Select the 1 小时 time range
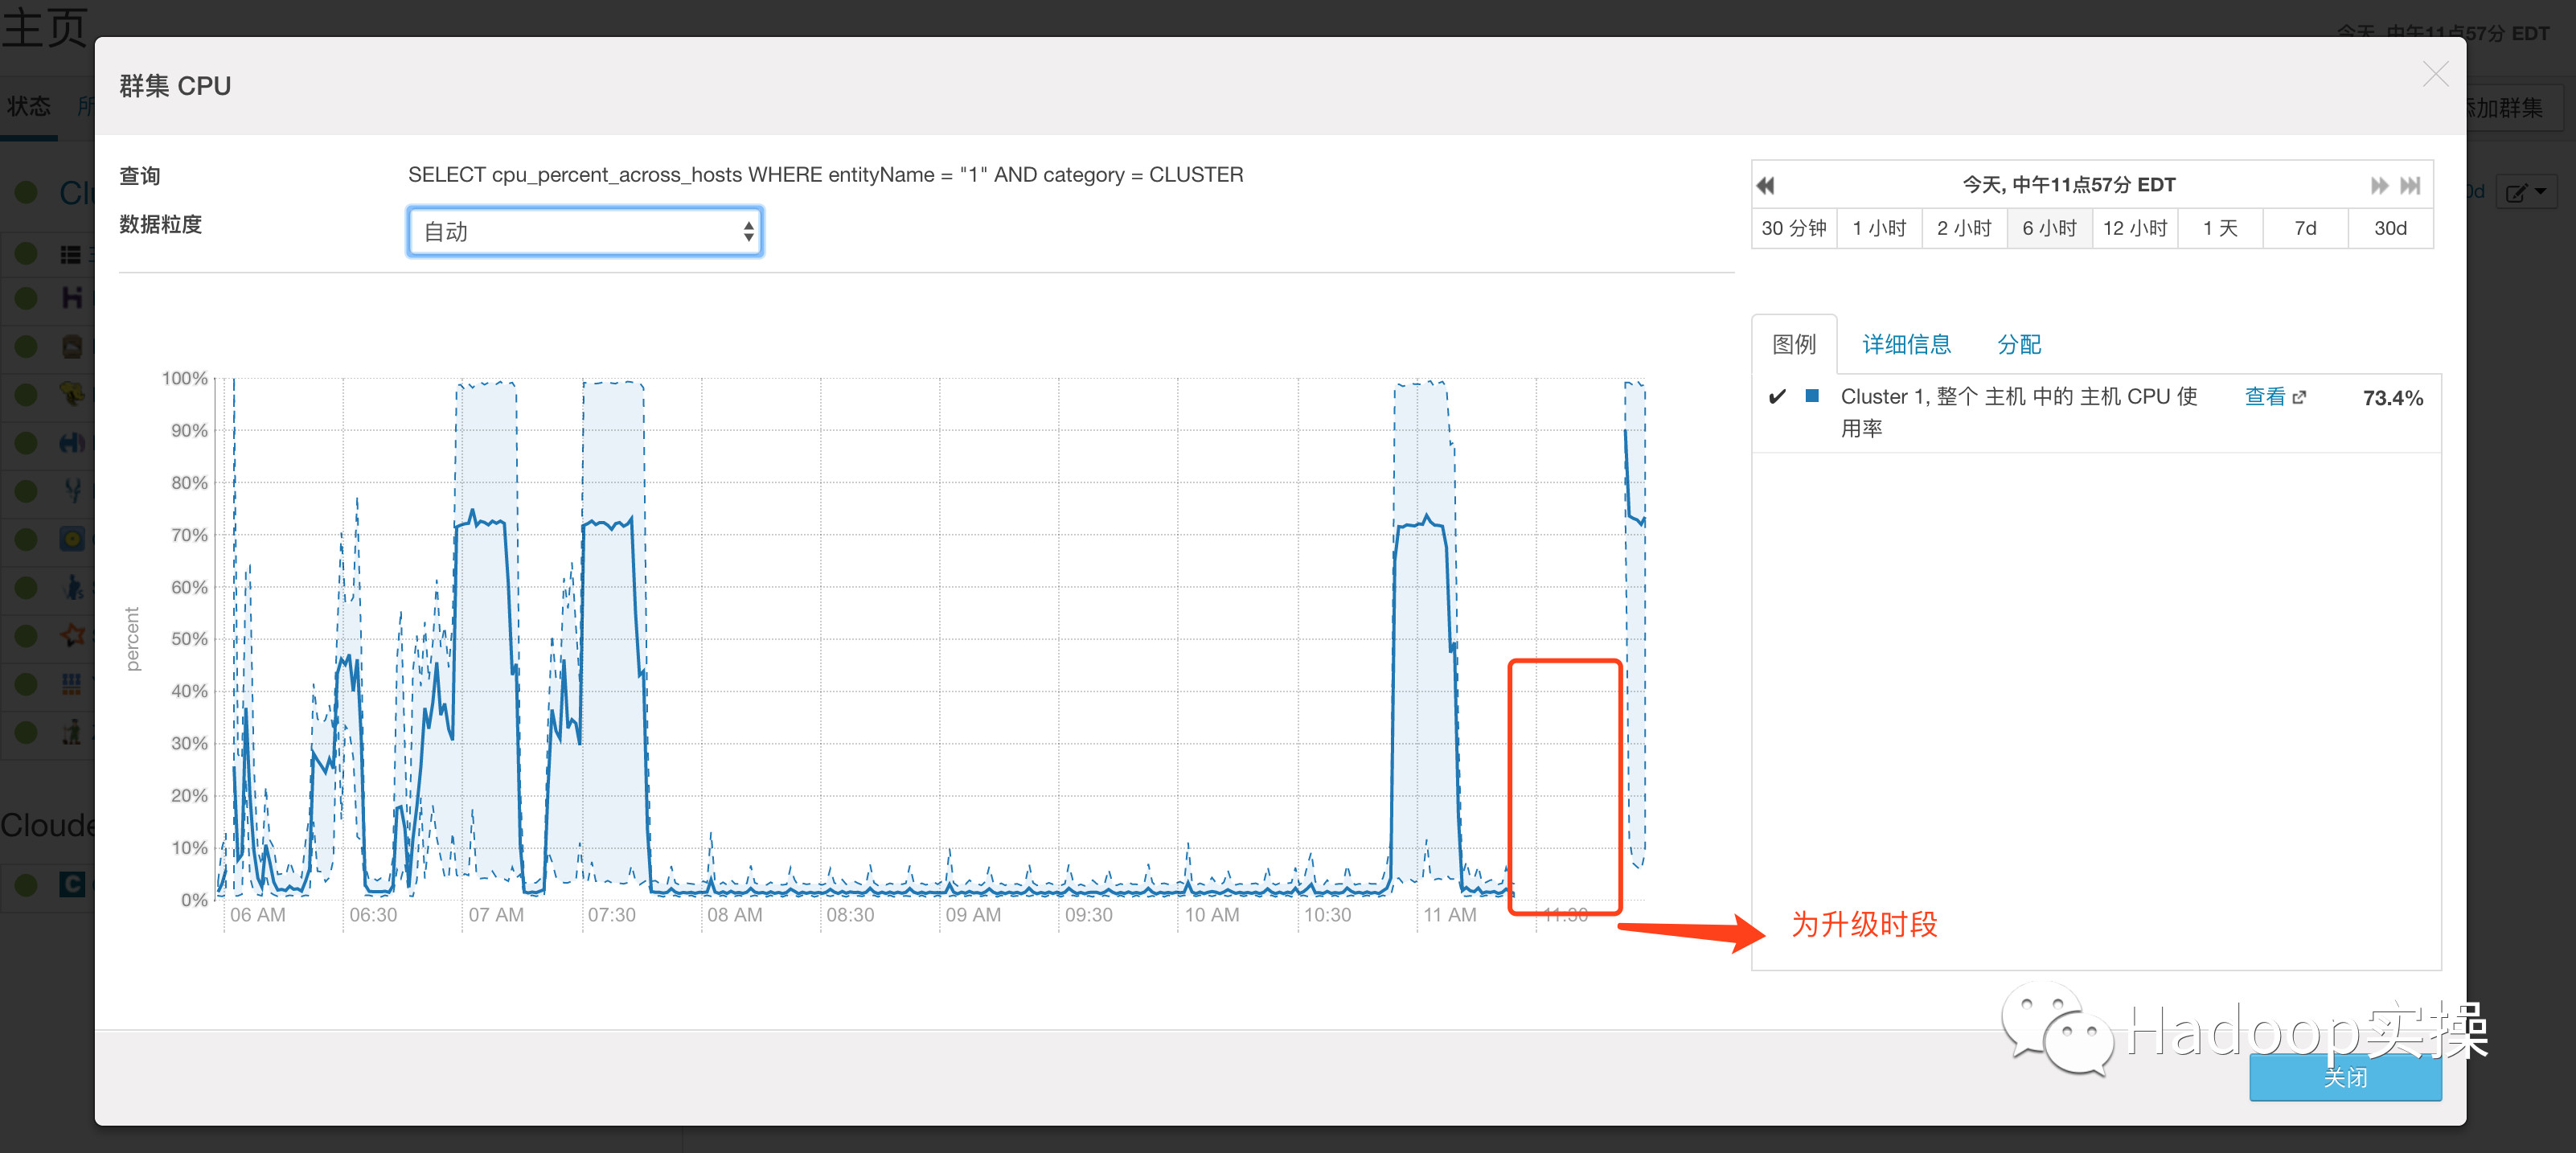The height and width of the screenshot is (1153, 2576). 1879,228
